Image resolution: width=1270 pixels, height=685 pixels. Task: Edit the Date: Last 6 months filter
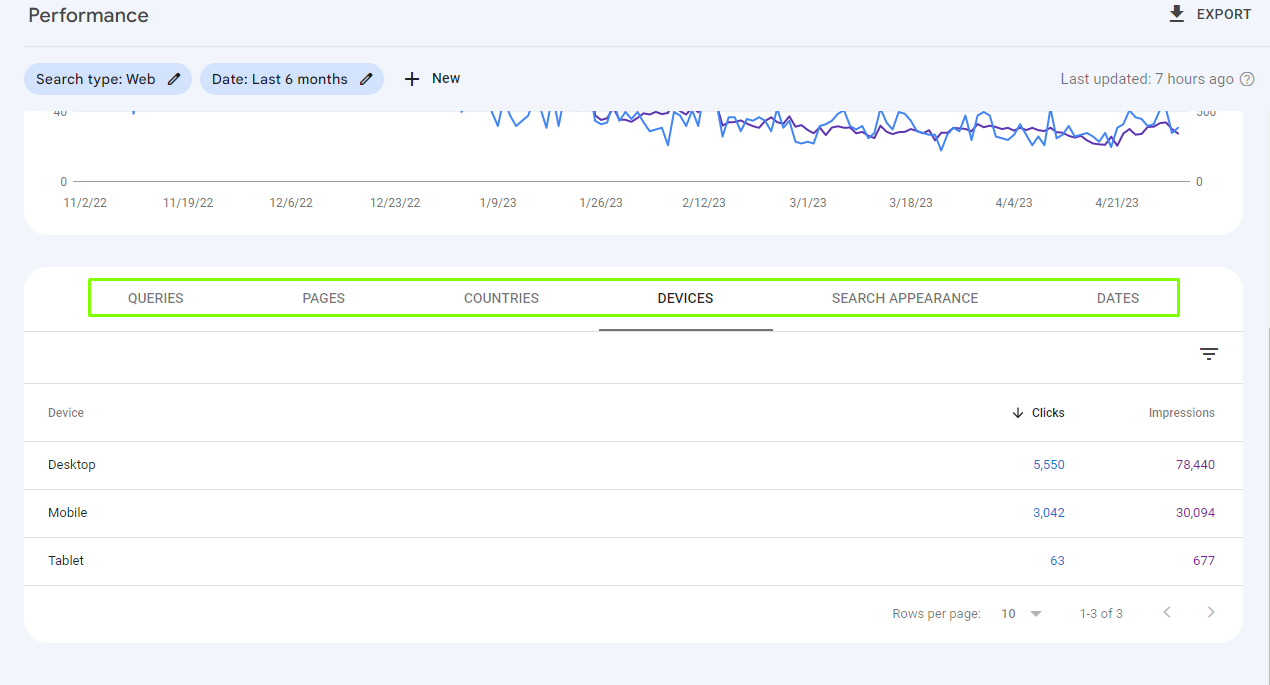point(366,79)
